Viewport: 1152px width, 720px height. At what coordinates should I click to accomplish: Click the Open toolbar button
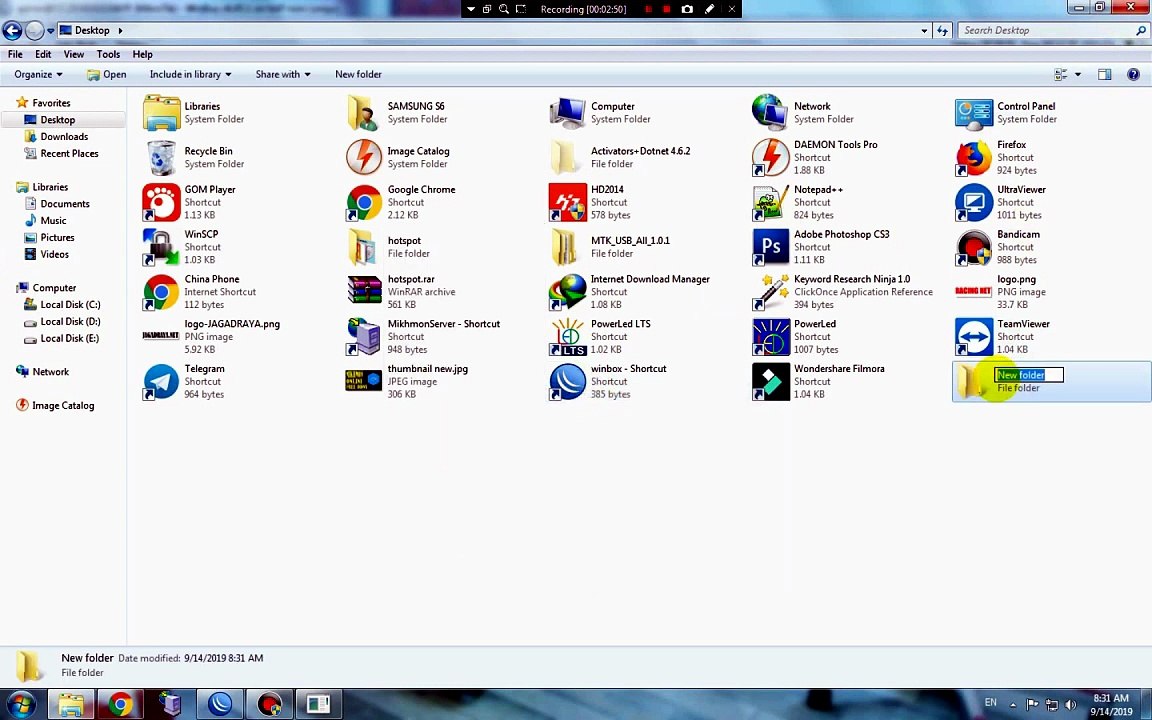(107, 74)
